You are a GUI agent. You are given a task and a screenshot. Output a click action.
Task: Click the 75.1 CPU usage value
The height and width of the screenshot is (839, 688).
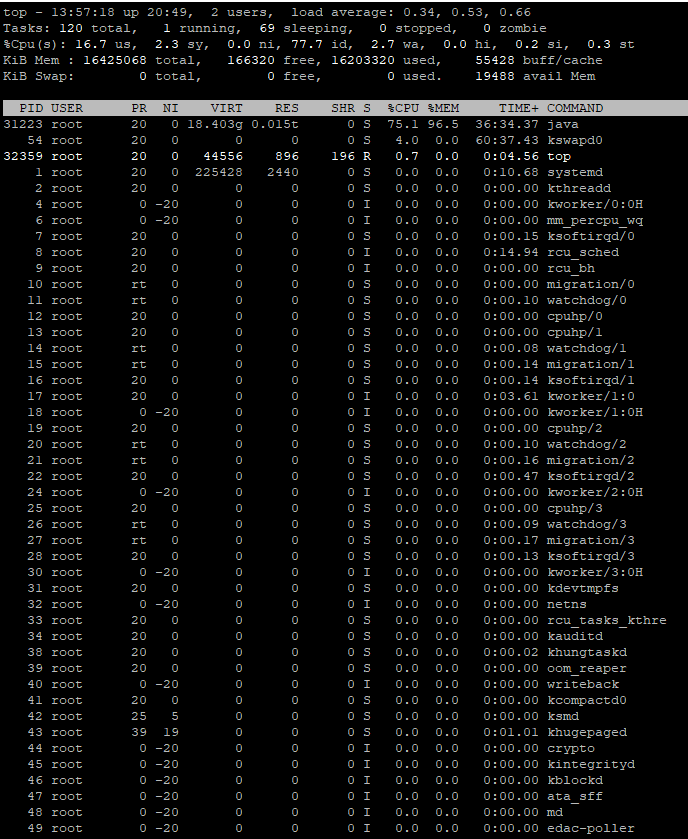(403, 124)
